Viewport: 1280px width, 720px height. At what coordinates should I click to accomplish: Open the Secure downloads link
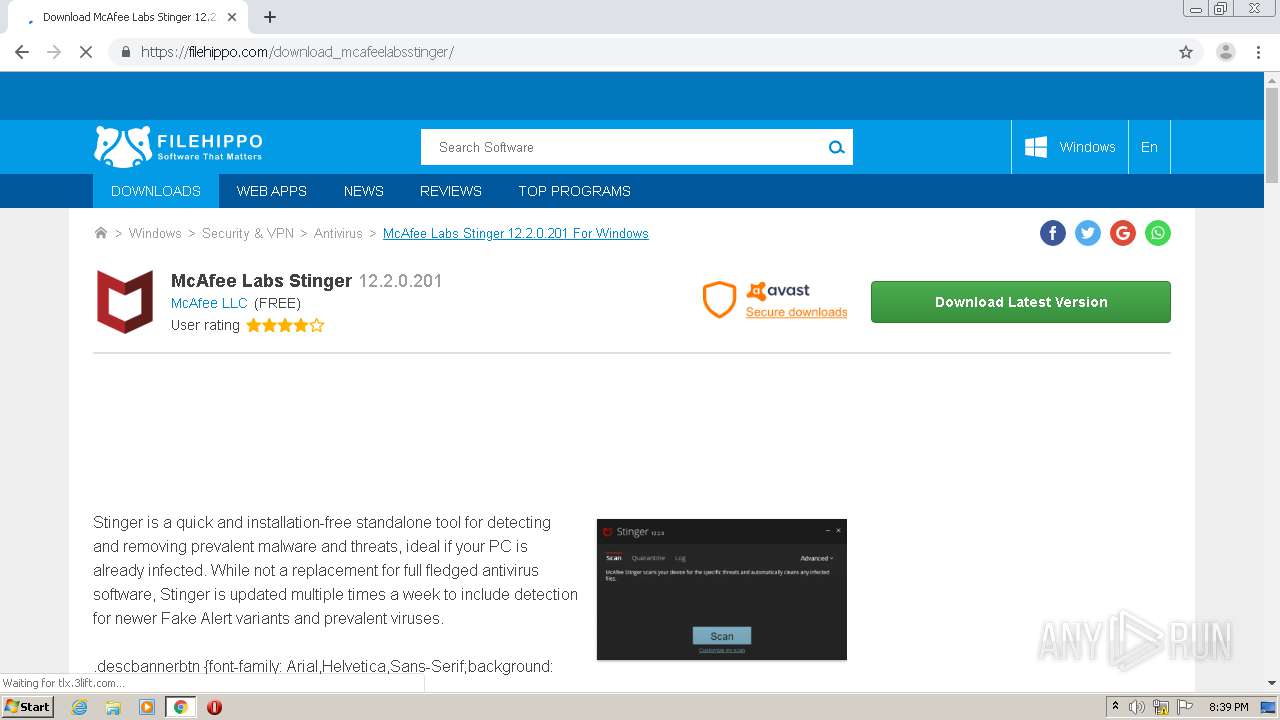coord(796,312)
